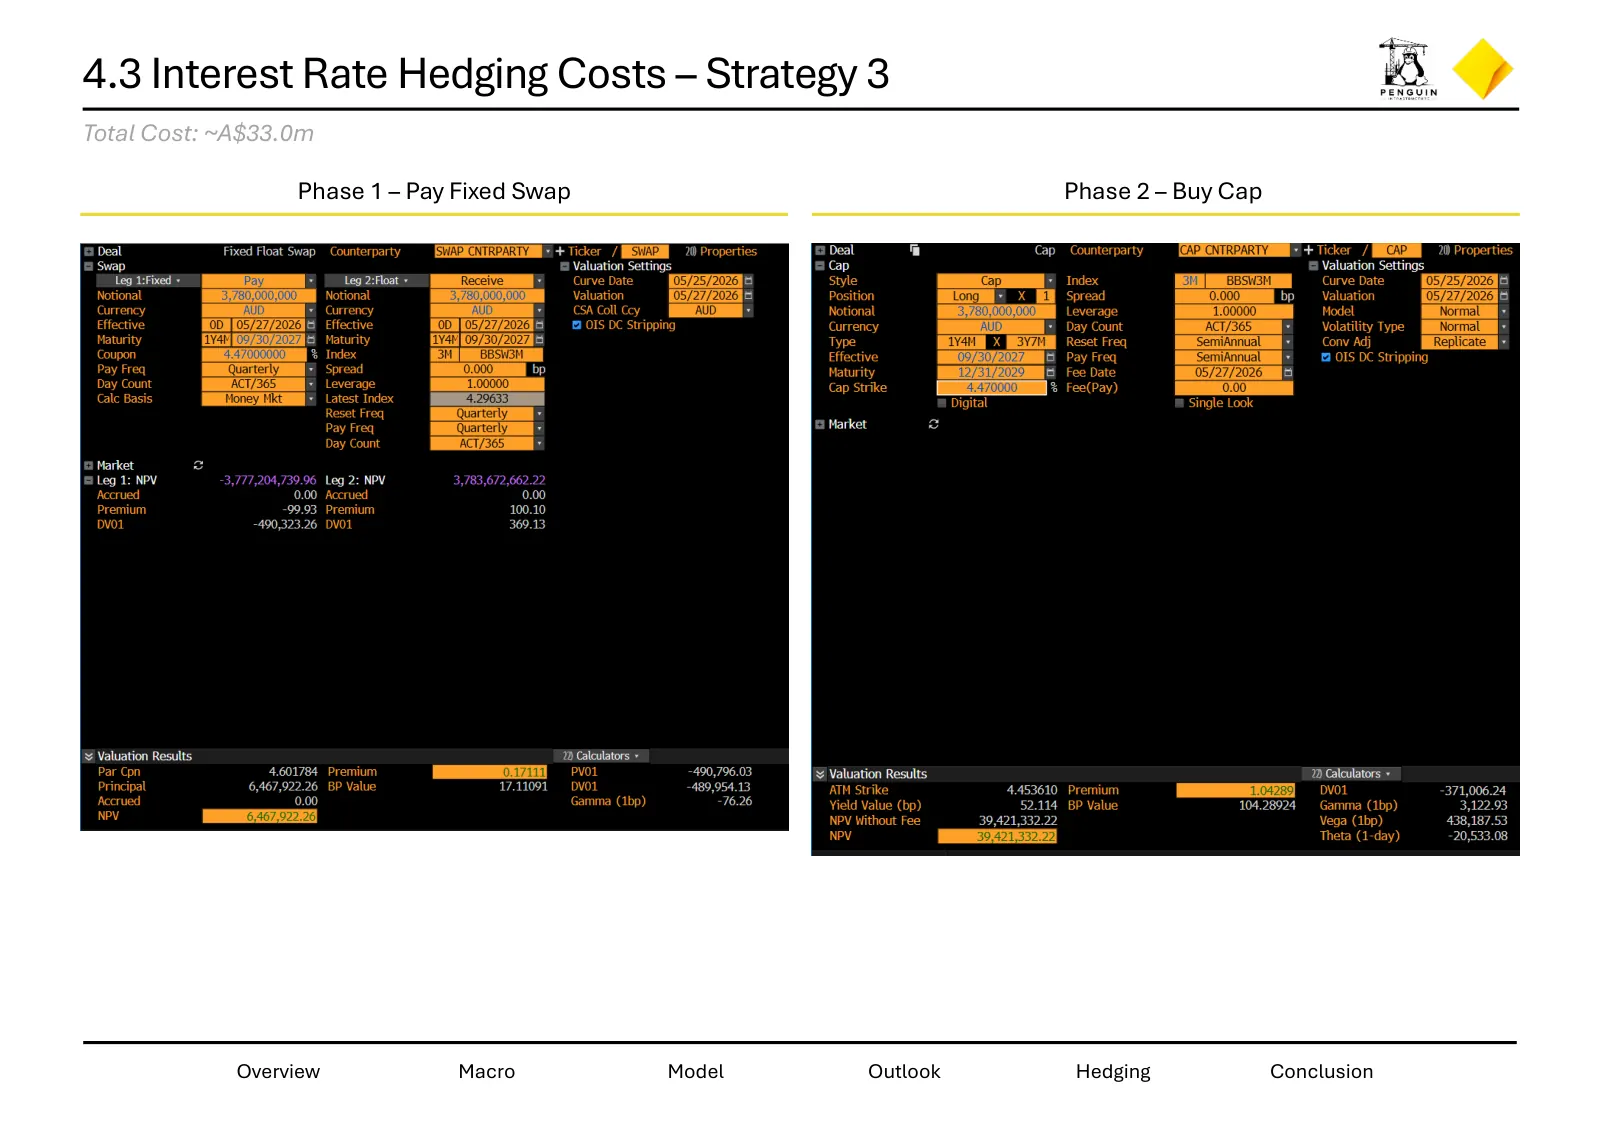
Task: Go to the Hedging section link
Action: 1113,1071
